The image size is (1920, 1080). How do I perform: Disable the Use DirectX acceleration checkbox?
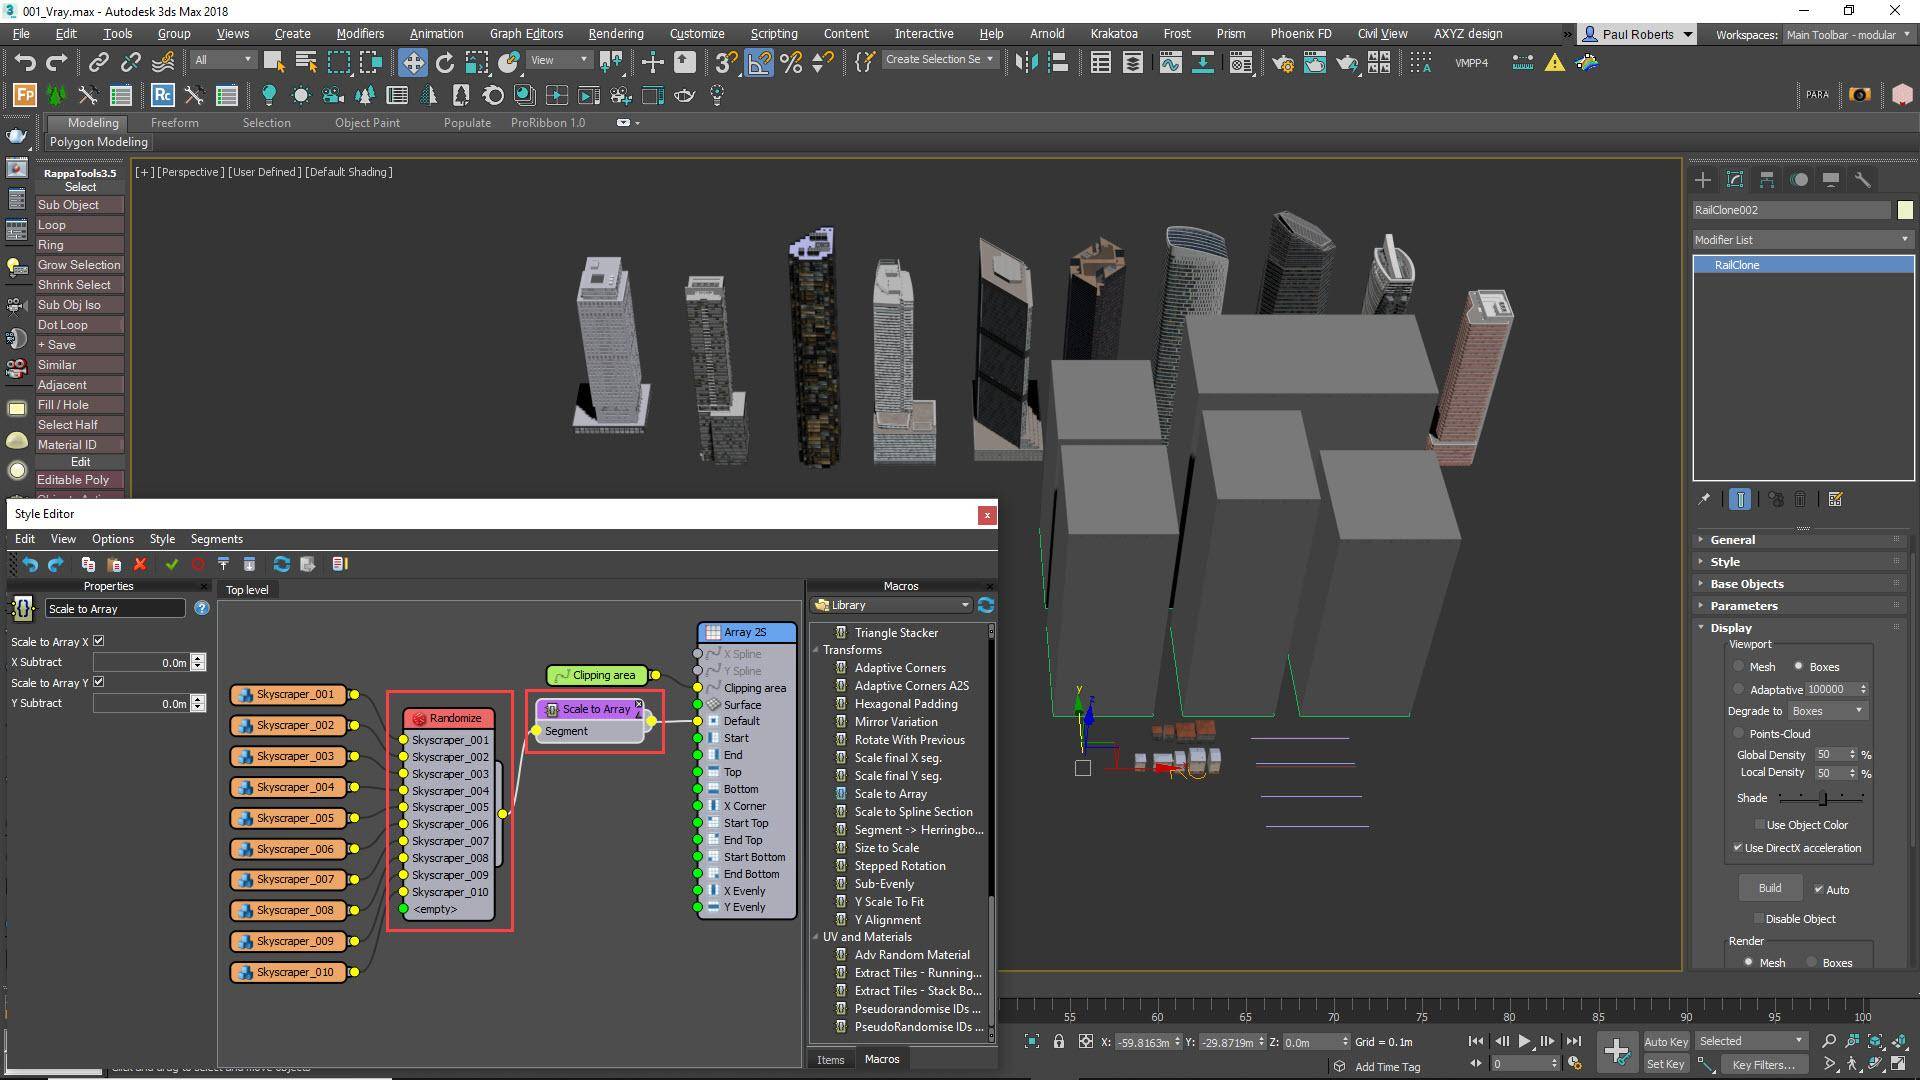pos(1738,847)
